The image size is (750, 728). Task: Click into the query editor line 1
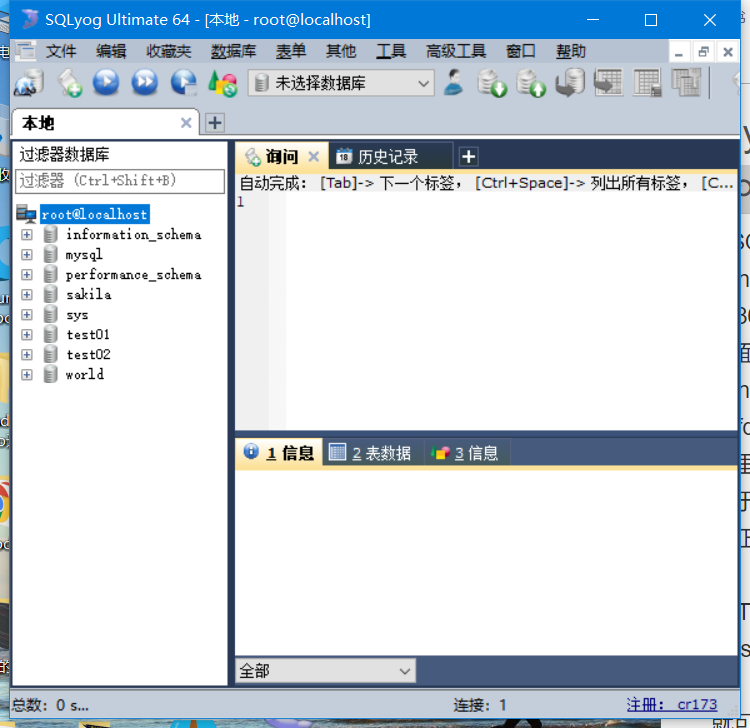point(509,202)
